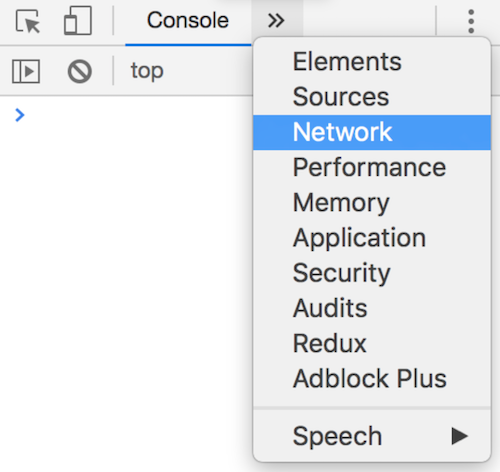Show the console sidebar panel icon
Screen dimensions: 500x472
(x=26, y=71)
